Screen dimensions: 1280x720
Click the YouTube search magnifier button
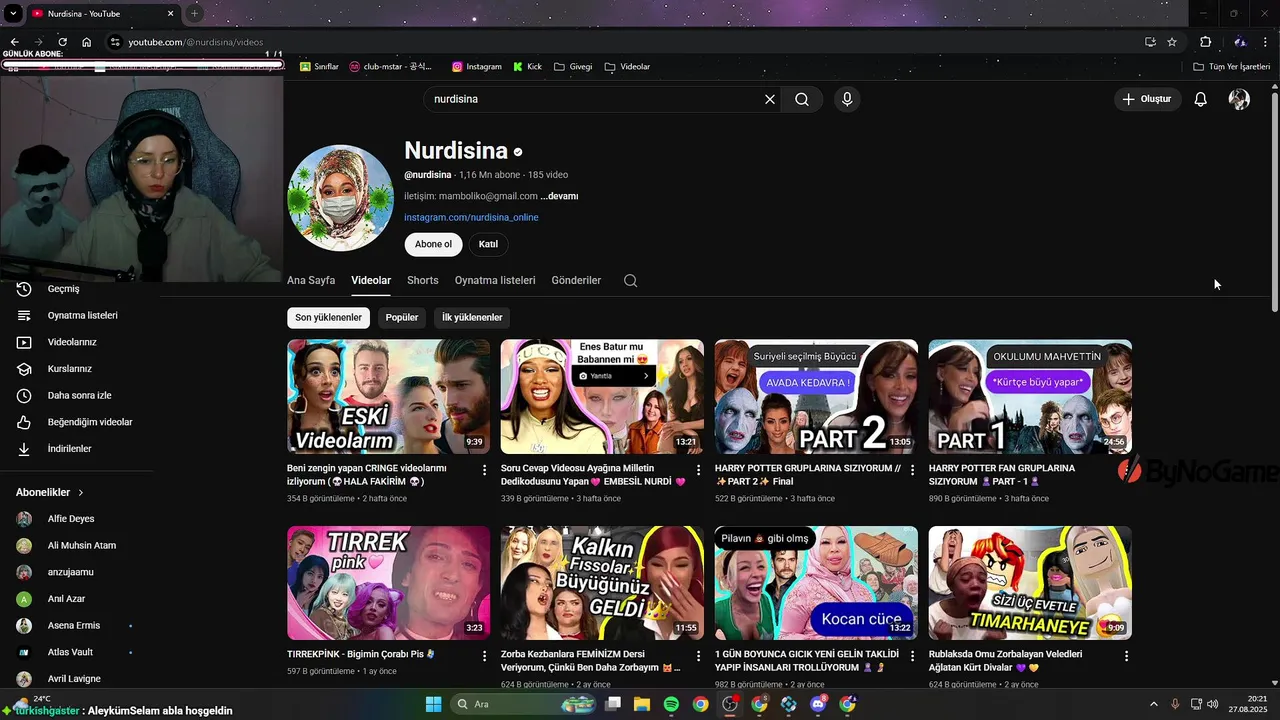click(802, 99)
